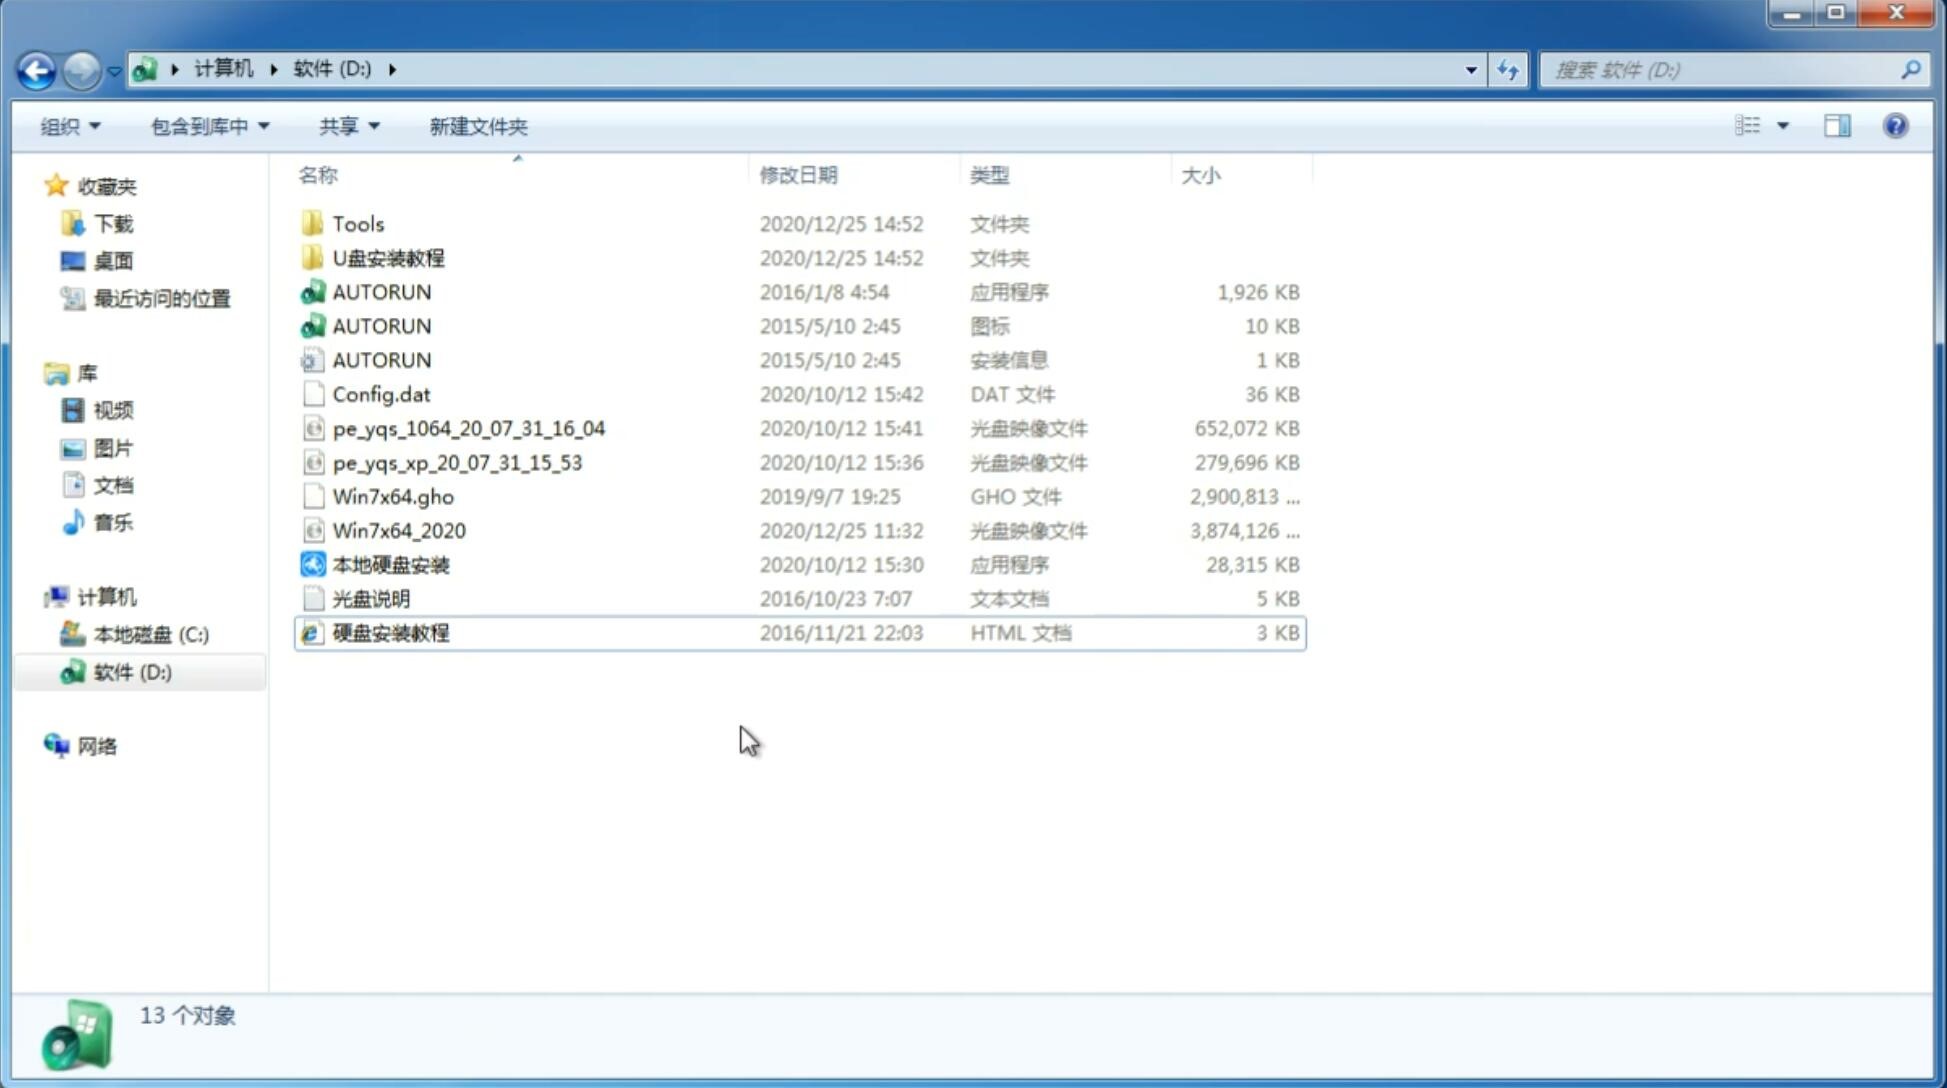Open Win7x64.gho backup file

394,496
